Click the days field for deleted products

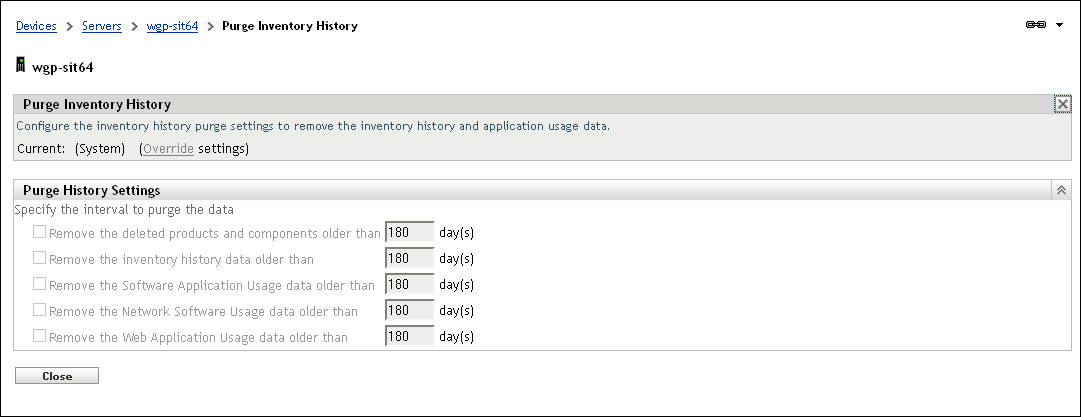[409, 232]
